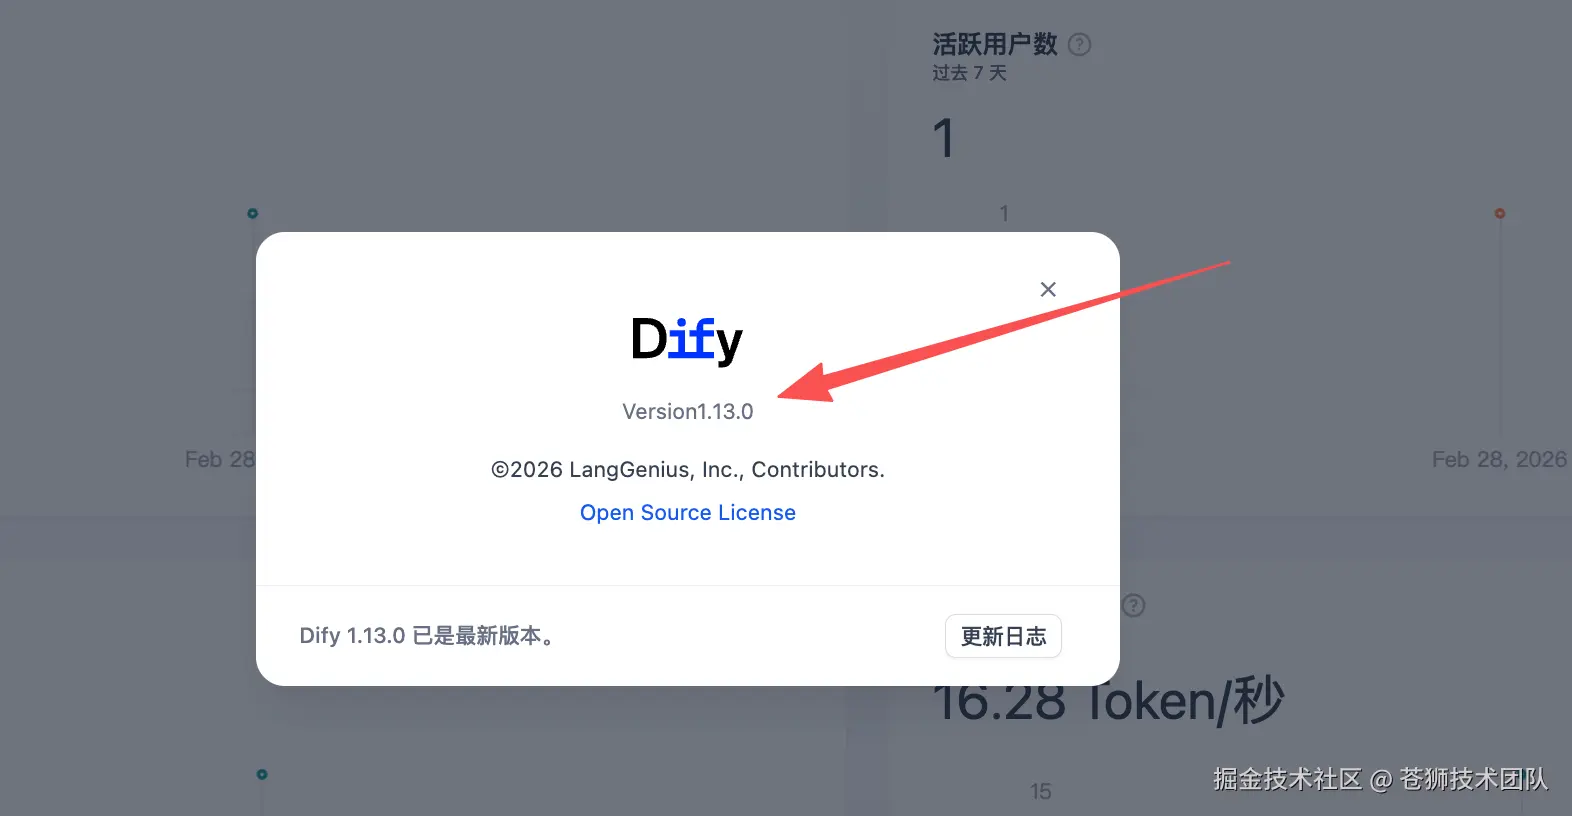Open the Open Source License link
Viewport: 1572px width, 816px height.
688,513
